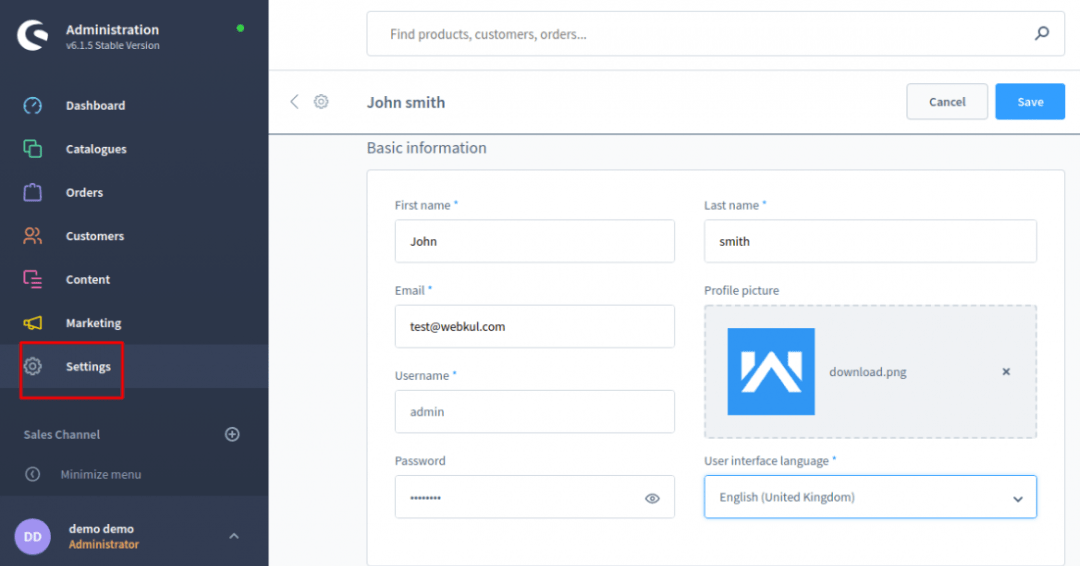Click the DD user avatar

(x=32, y=536)
